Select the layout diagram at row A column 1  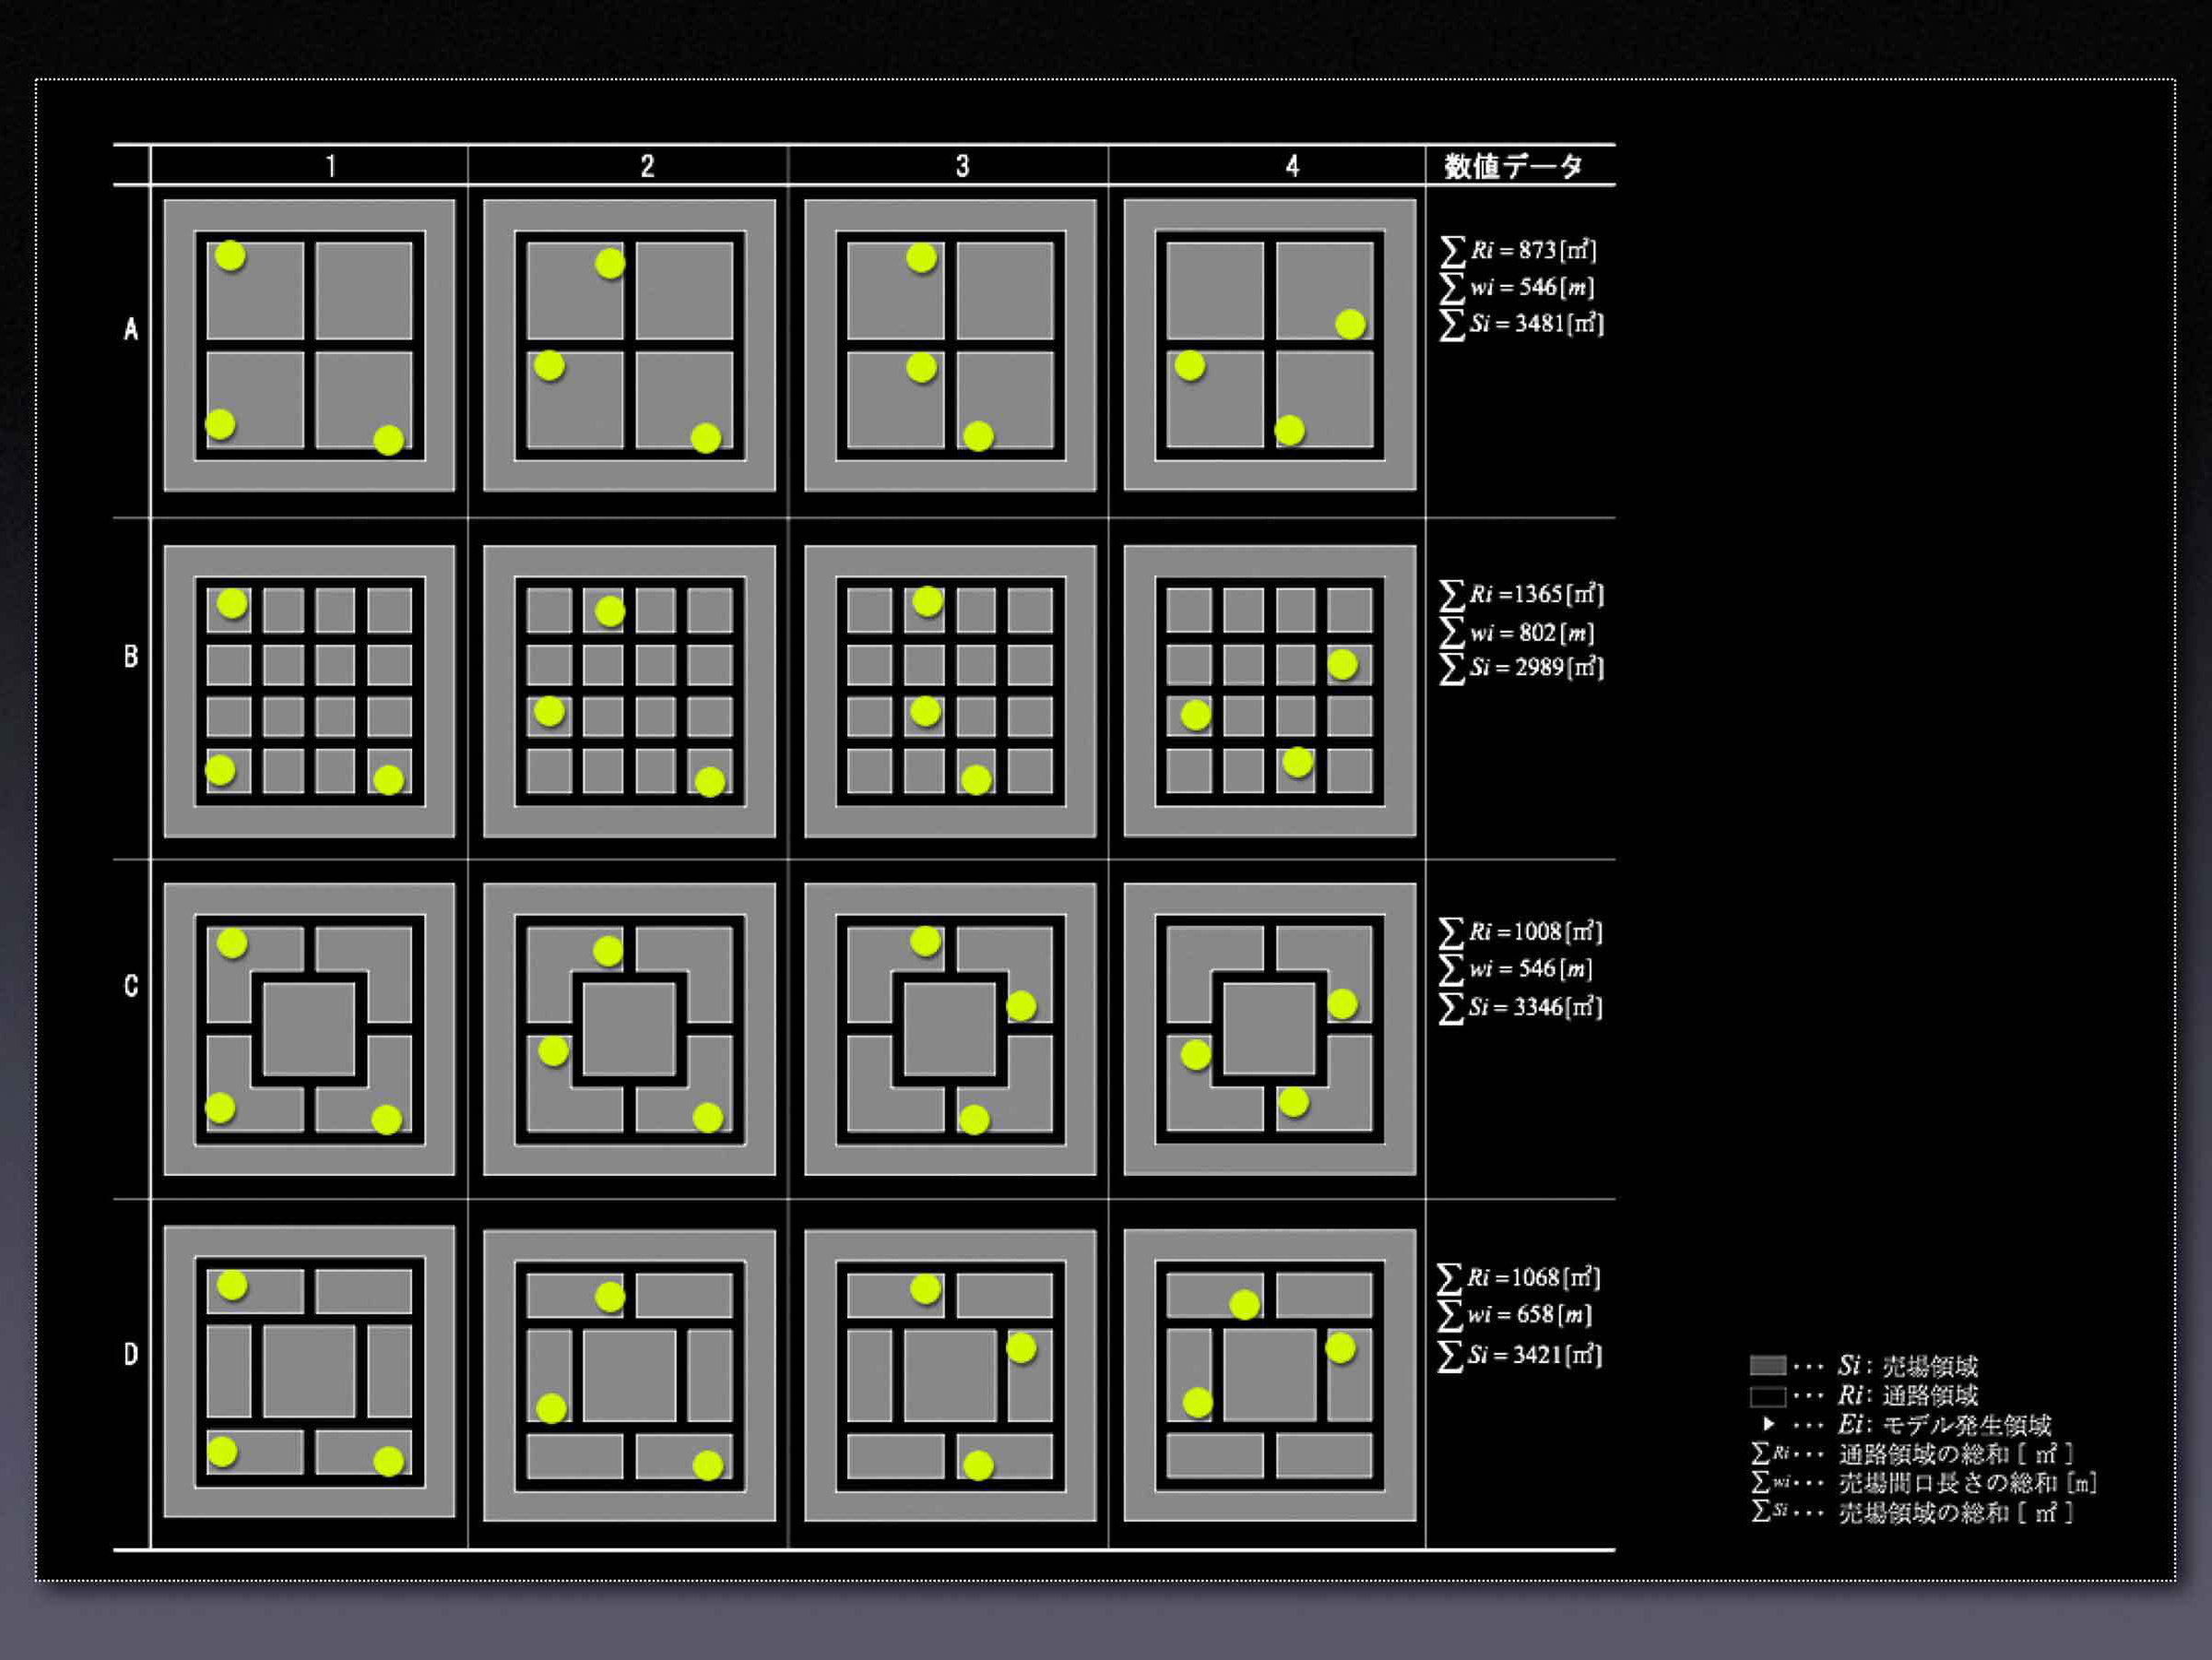(309, 345)
